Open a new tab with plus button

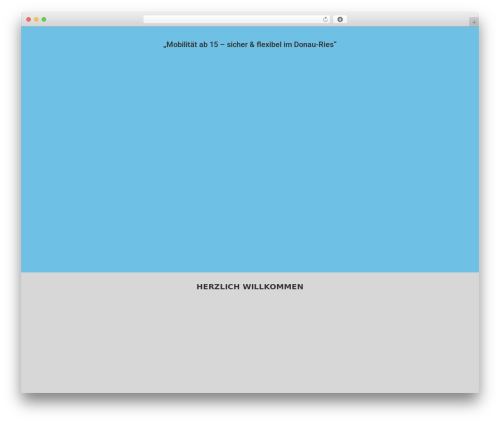click(x=474, y=22)
